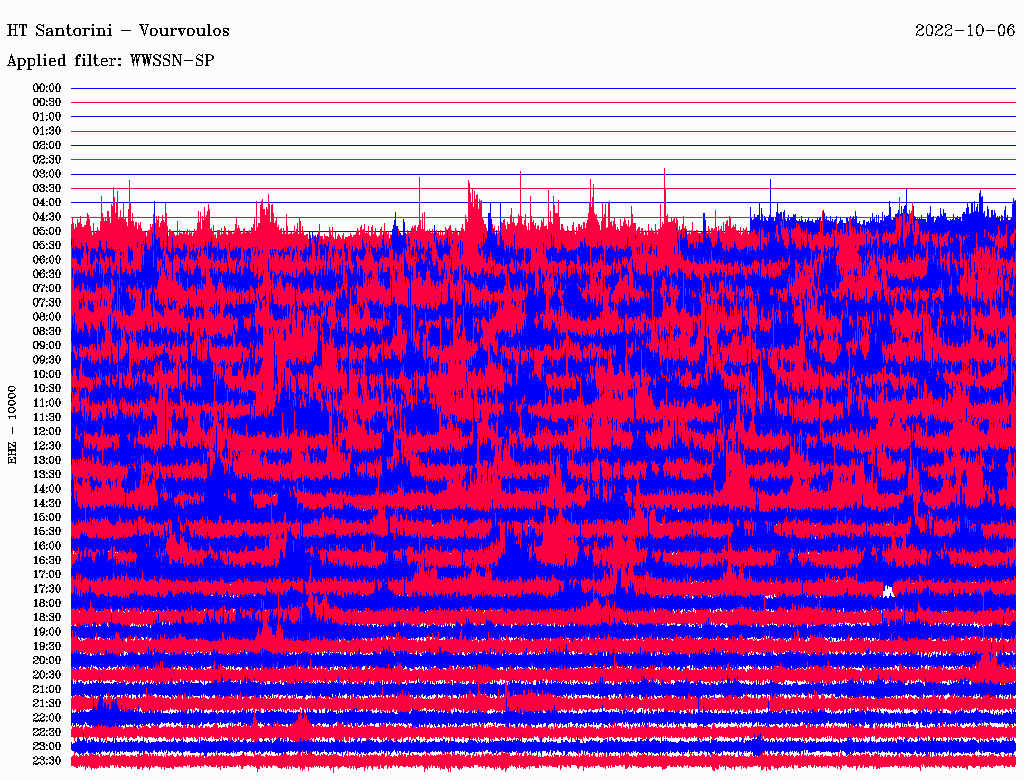The image size is (1024, 780).
Task: Click the 2022-10-06 date text
Action: click(x=964, y=30)
